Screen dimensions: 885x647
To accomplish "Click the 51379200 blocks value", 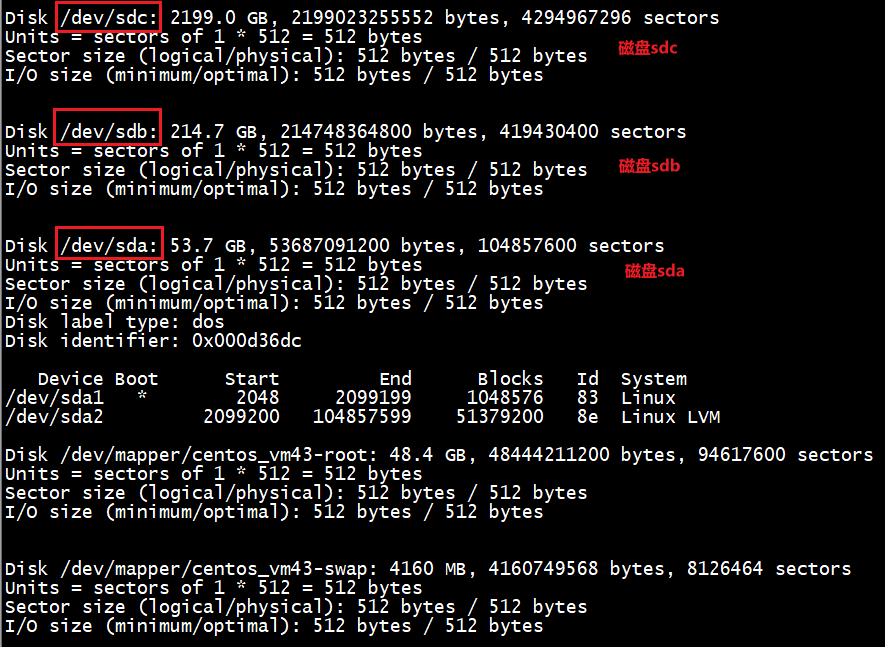I will (499, 417).
